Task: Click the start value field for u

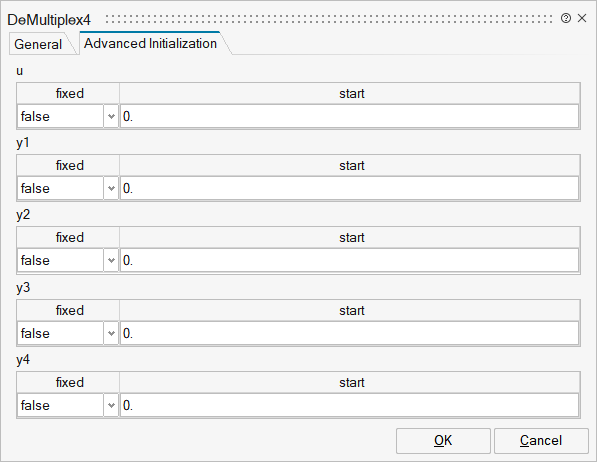Action: tap(350, 117)
